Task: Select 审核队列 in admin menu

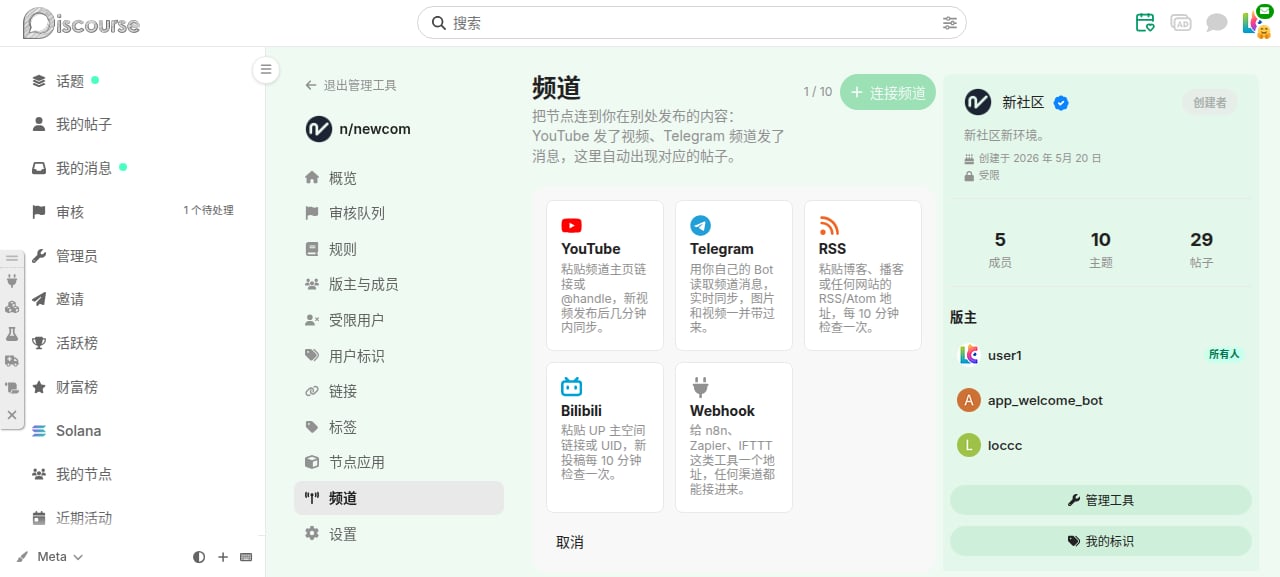Action: [x=399, y=213]
